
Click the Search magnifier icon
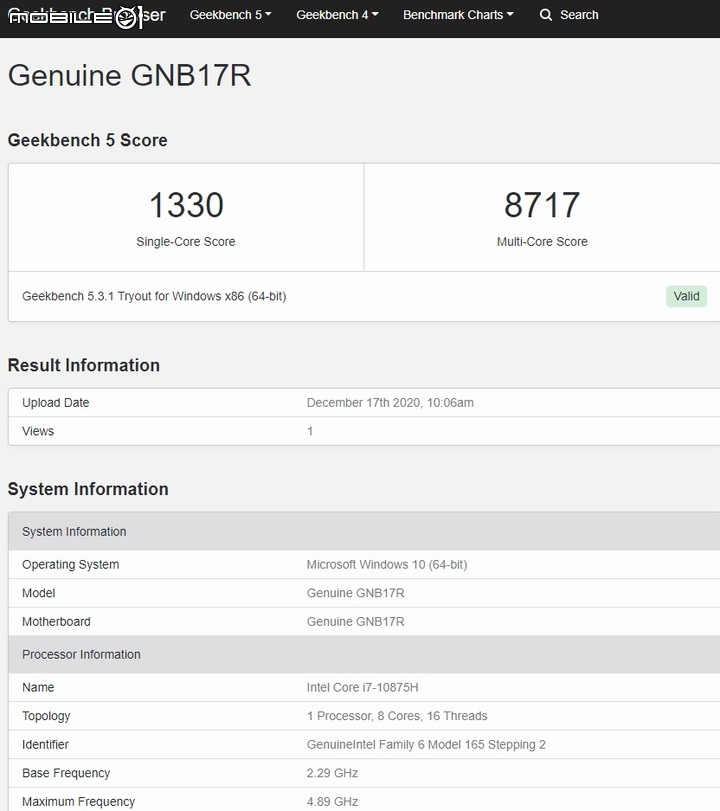tap(546, 15)
